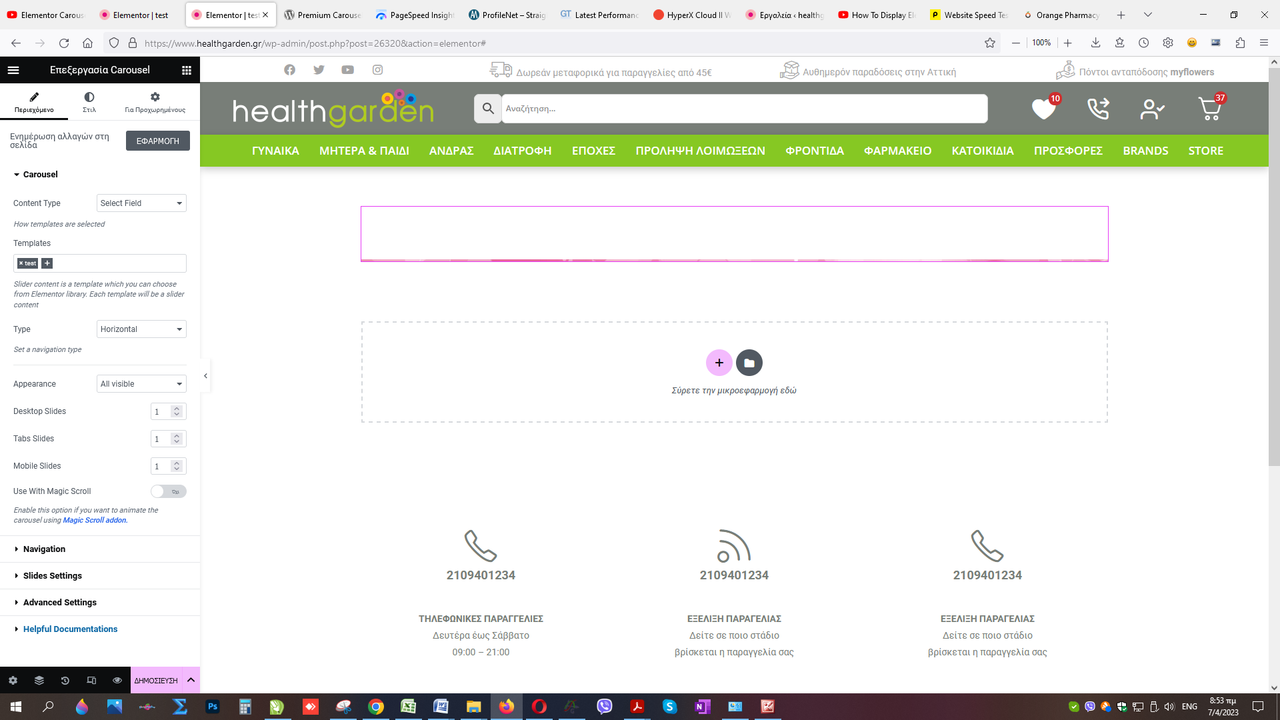Screen dimensions: 1280x720
Task: Click the callback phone icon in header
Action: [x=1098, y=108]
